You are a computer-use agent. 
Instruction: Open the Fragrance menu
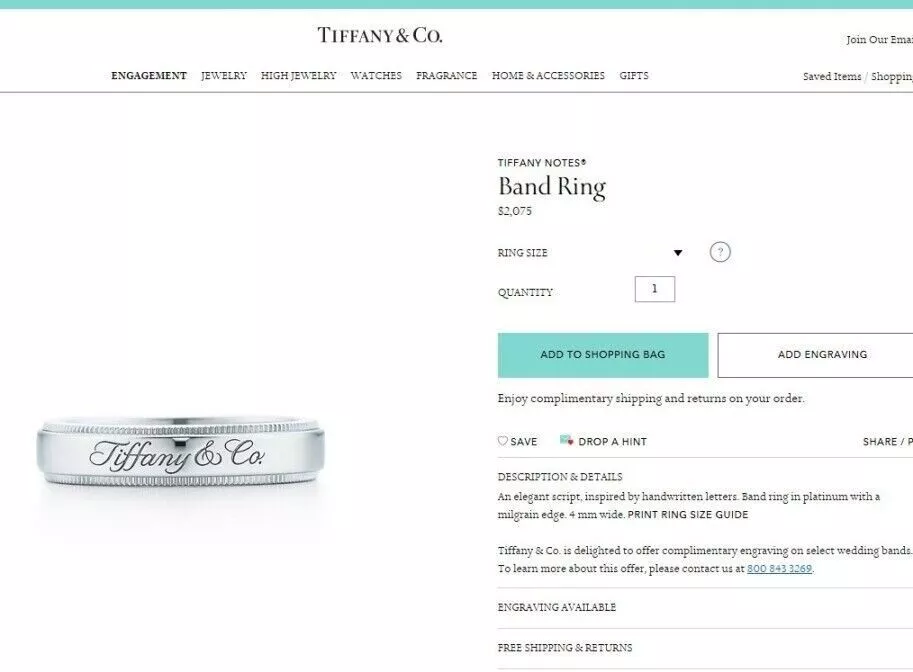(447, 76)
